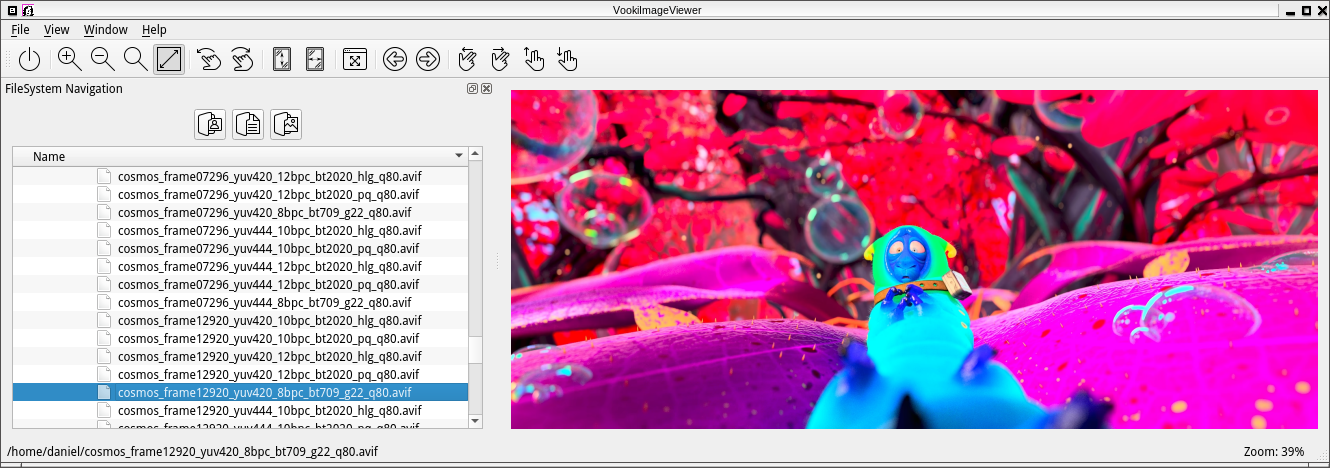The image size is (1330, 468).
Task: Go to the previous image
Action: point(394,60)
